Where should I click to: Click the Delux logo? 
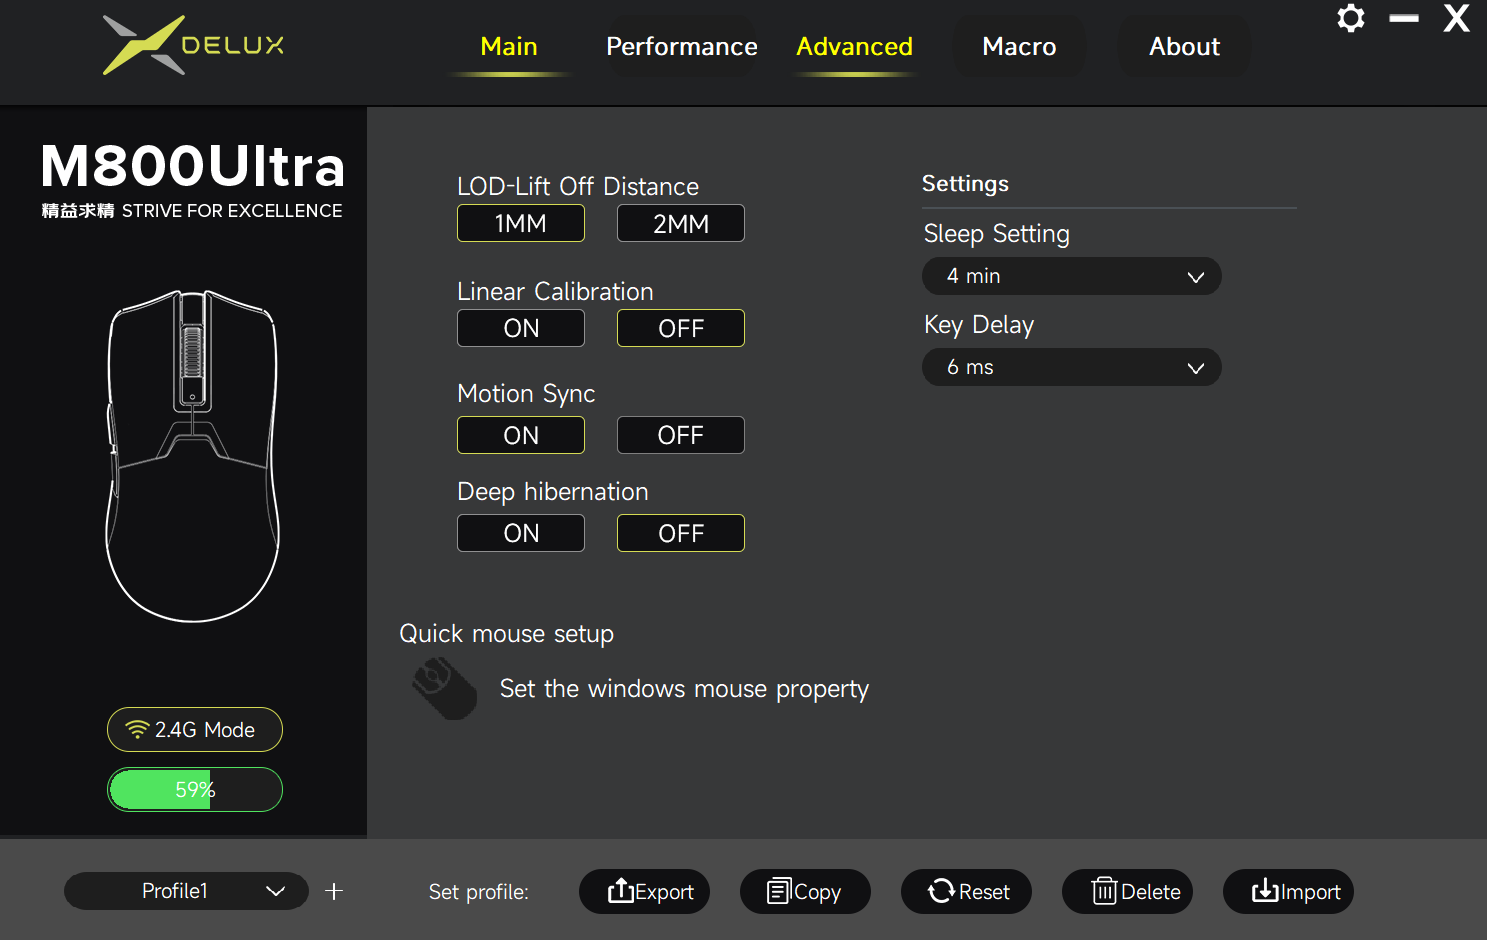click(193, 45)
